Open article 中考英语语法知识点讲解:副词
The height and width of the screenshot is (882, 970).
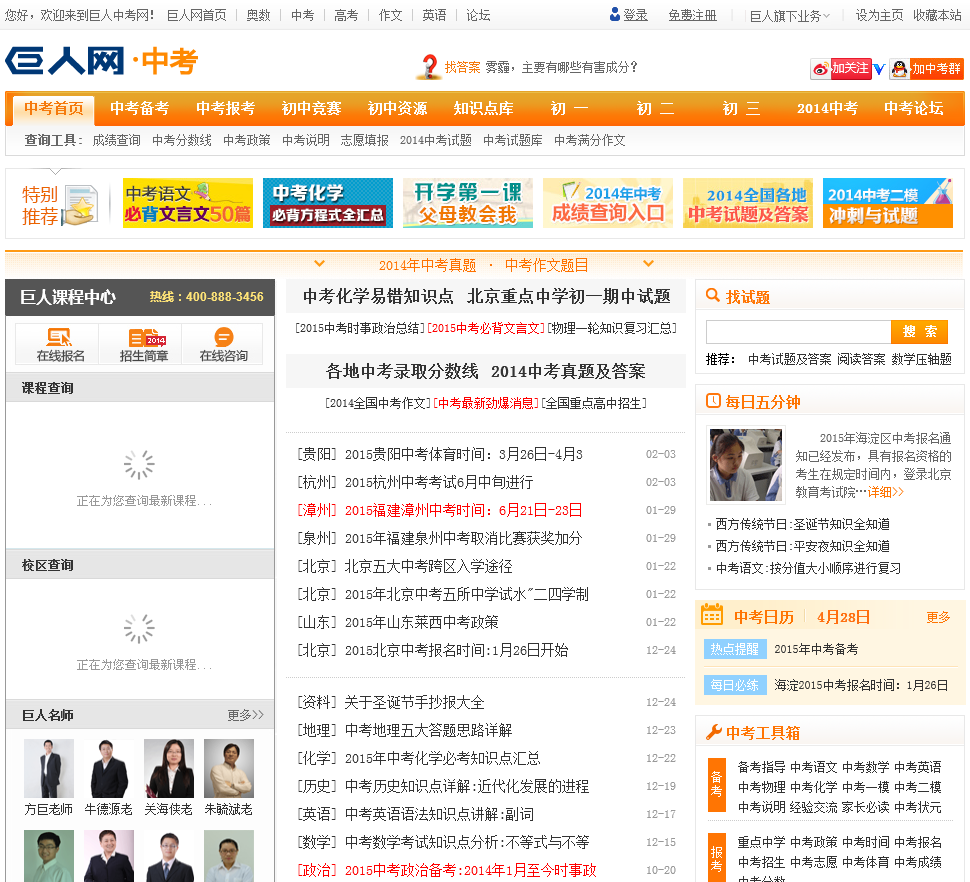[x=439, y=815]
